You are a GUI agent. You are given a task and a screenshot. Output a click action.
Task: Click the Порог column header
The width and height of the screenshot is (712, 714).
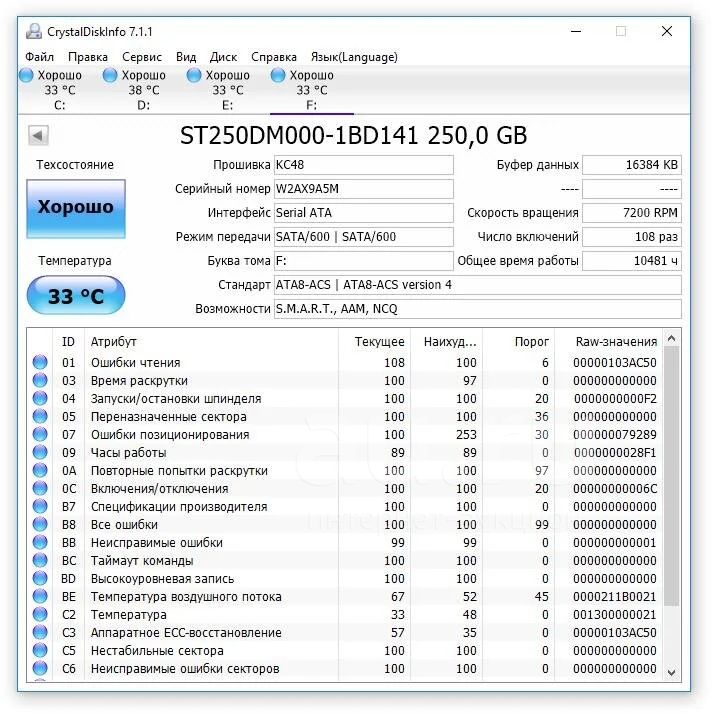[x=519, y=342]
